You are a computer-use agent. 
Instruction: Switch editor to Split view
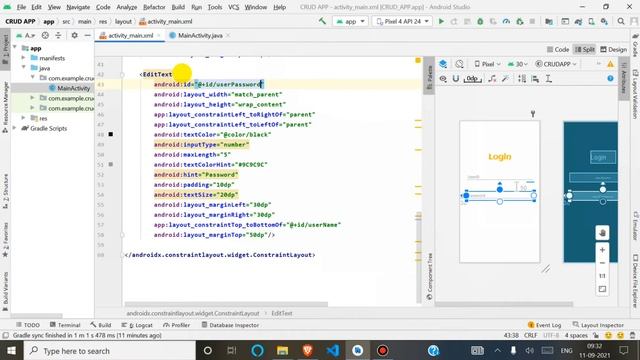pos(584,49)
